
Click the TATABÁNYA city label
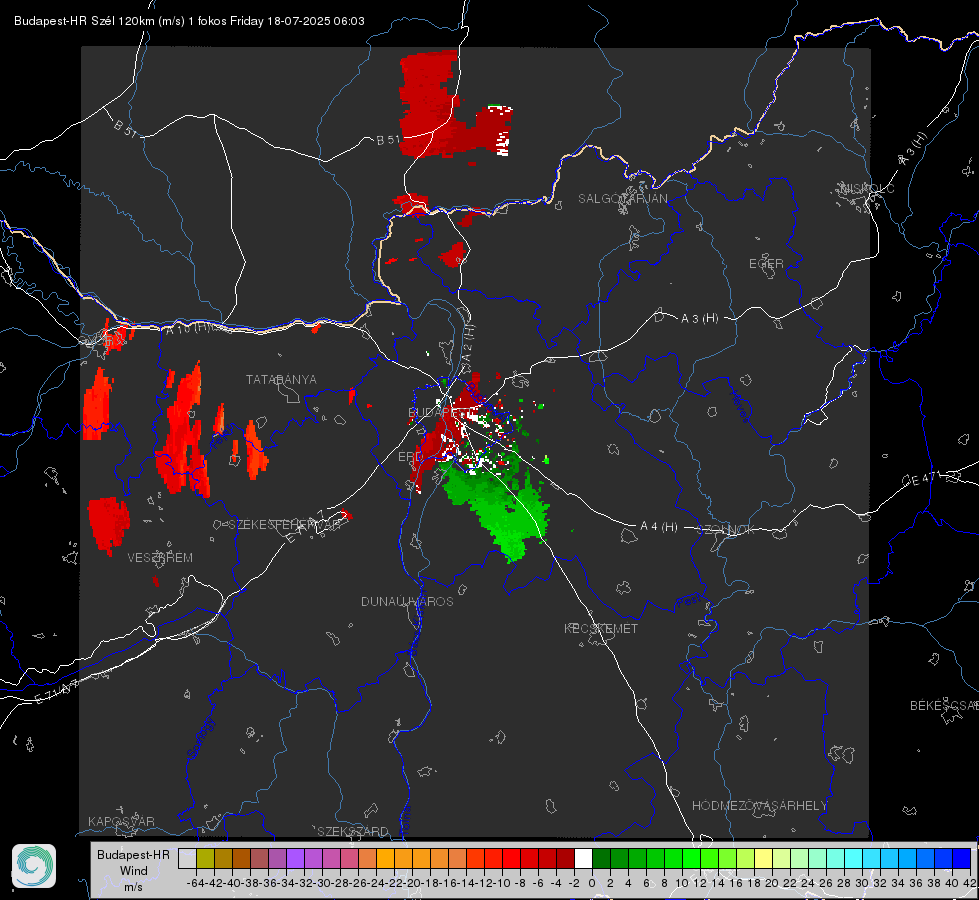tap(281, 380)
